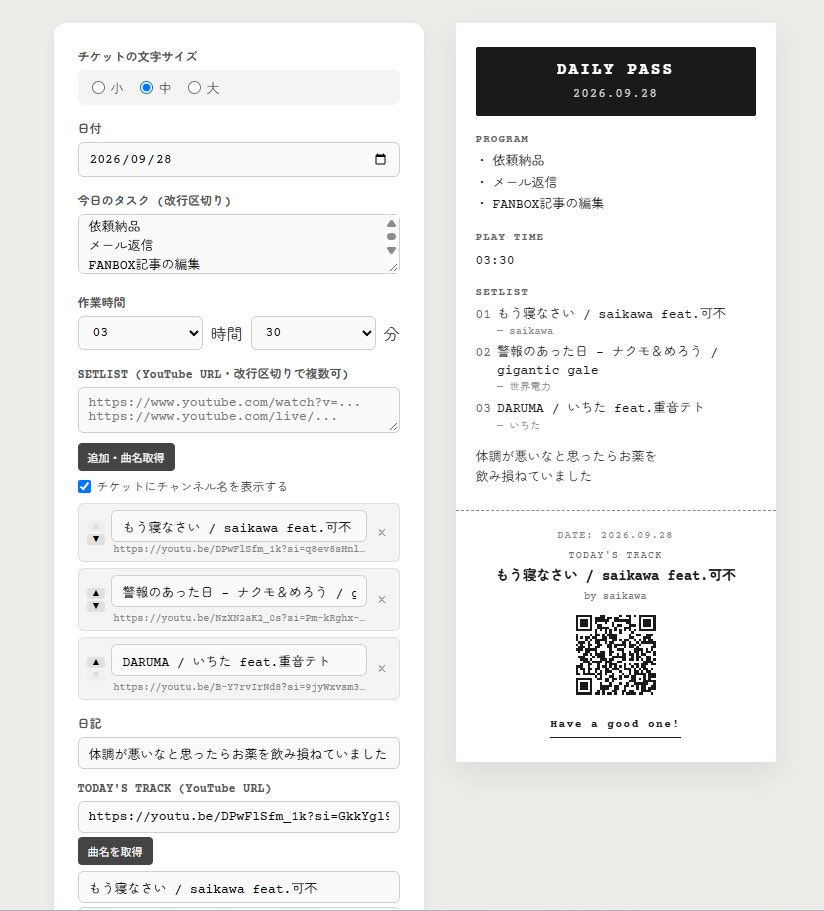Move DARUMA track up with arrow

(x=96, y=662)
